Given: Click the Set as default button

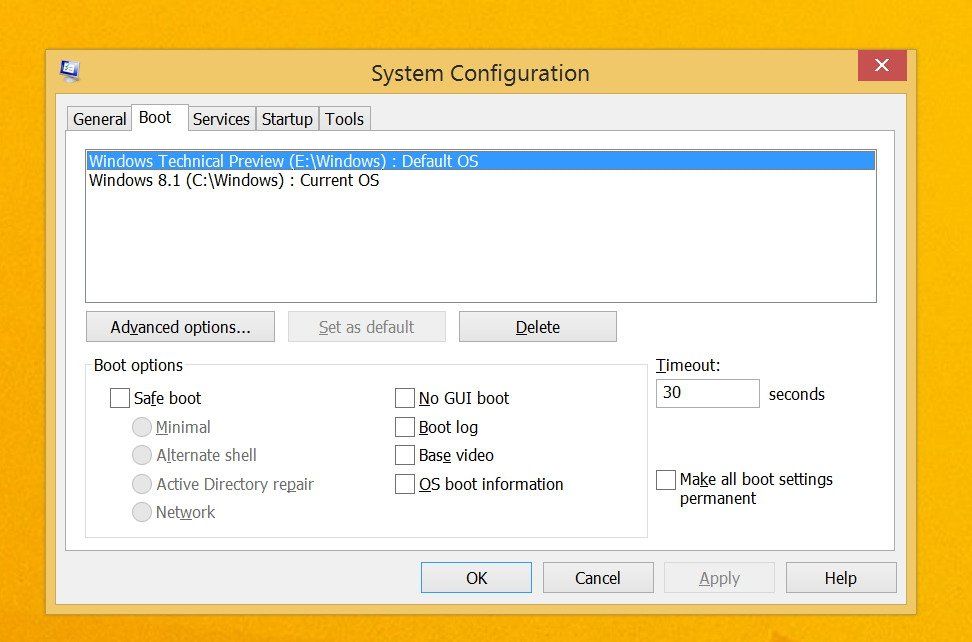Looking at the screenshot, I should pyautogui.click(x=366, y=327).
